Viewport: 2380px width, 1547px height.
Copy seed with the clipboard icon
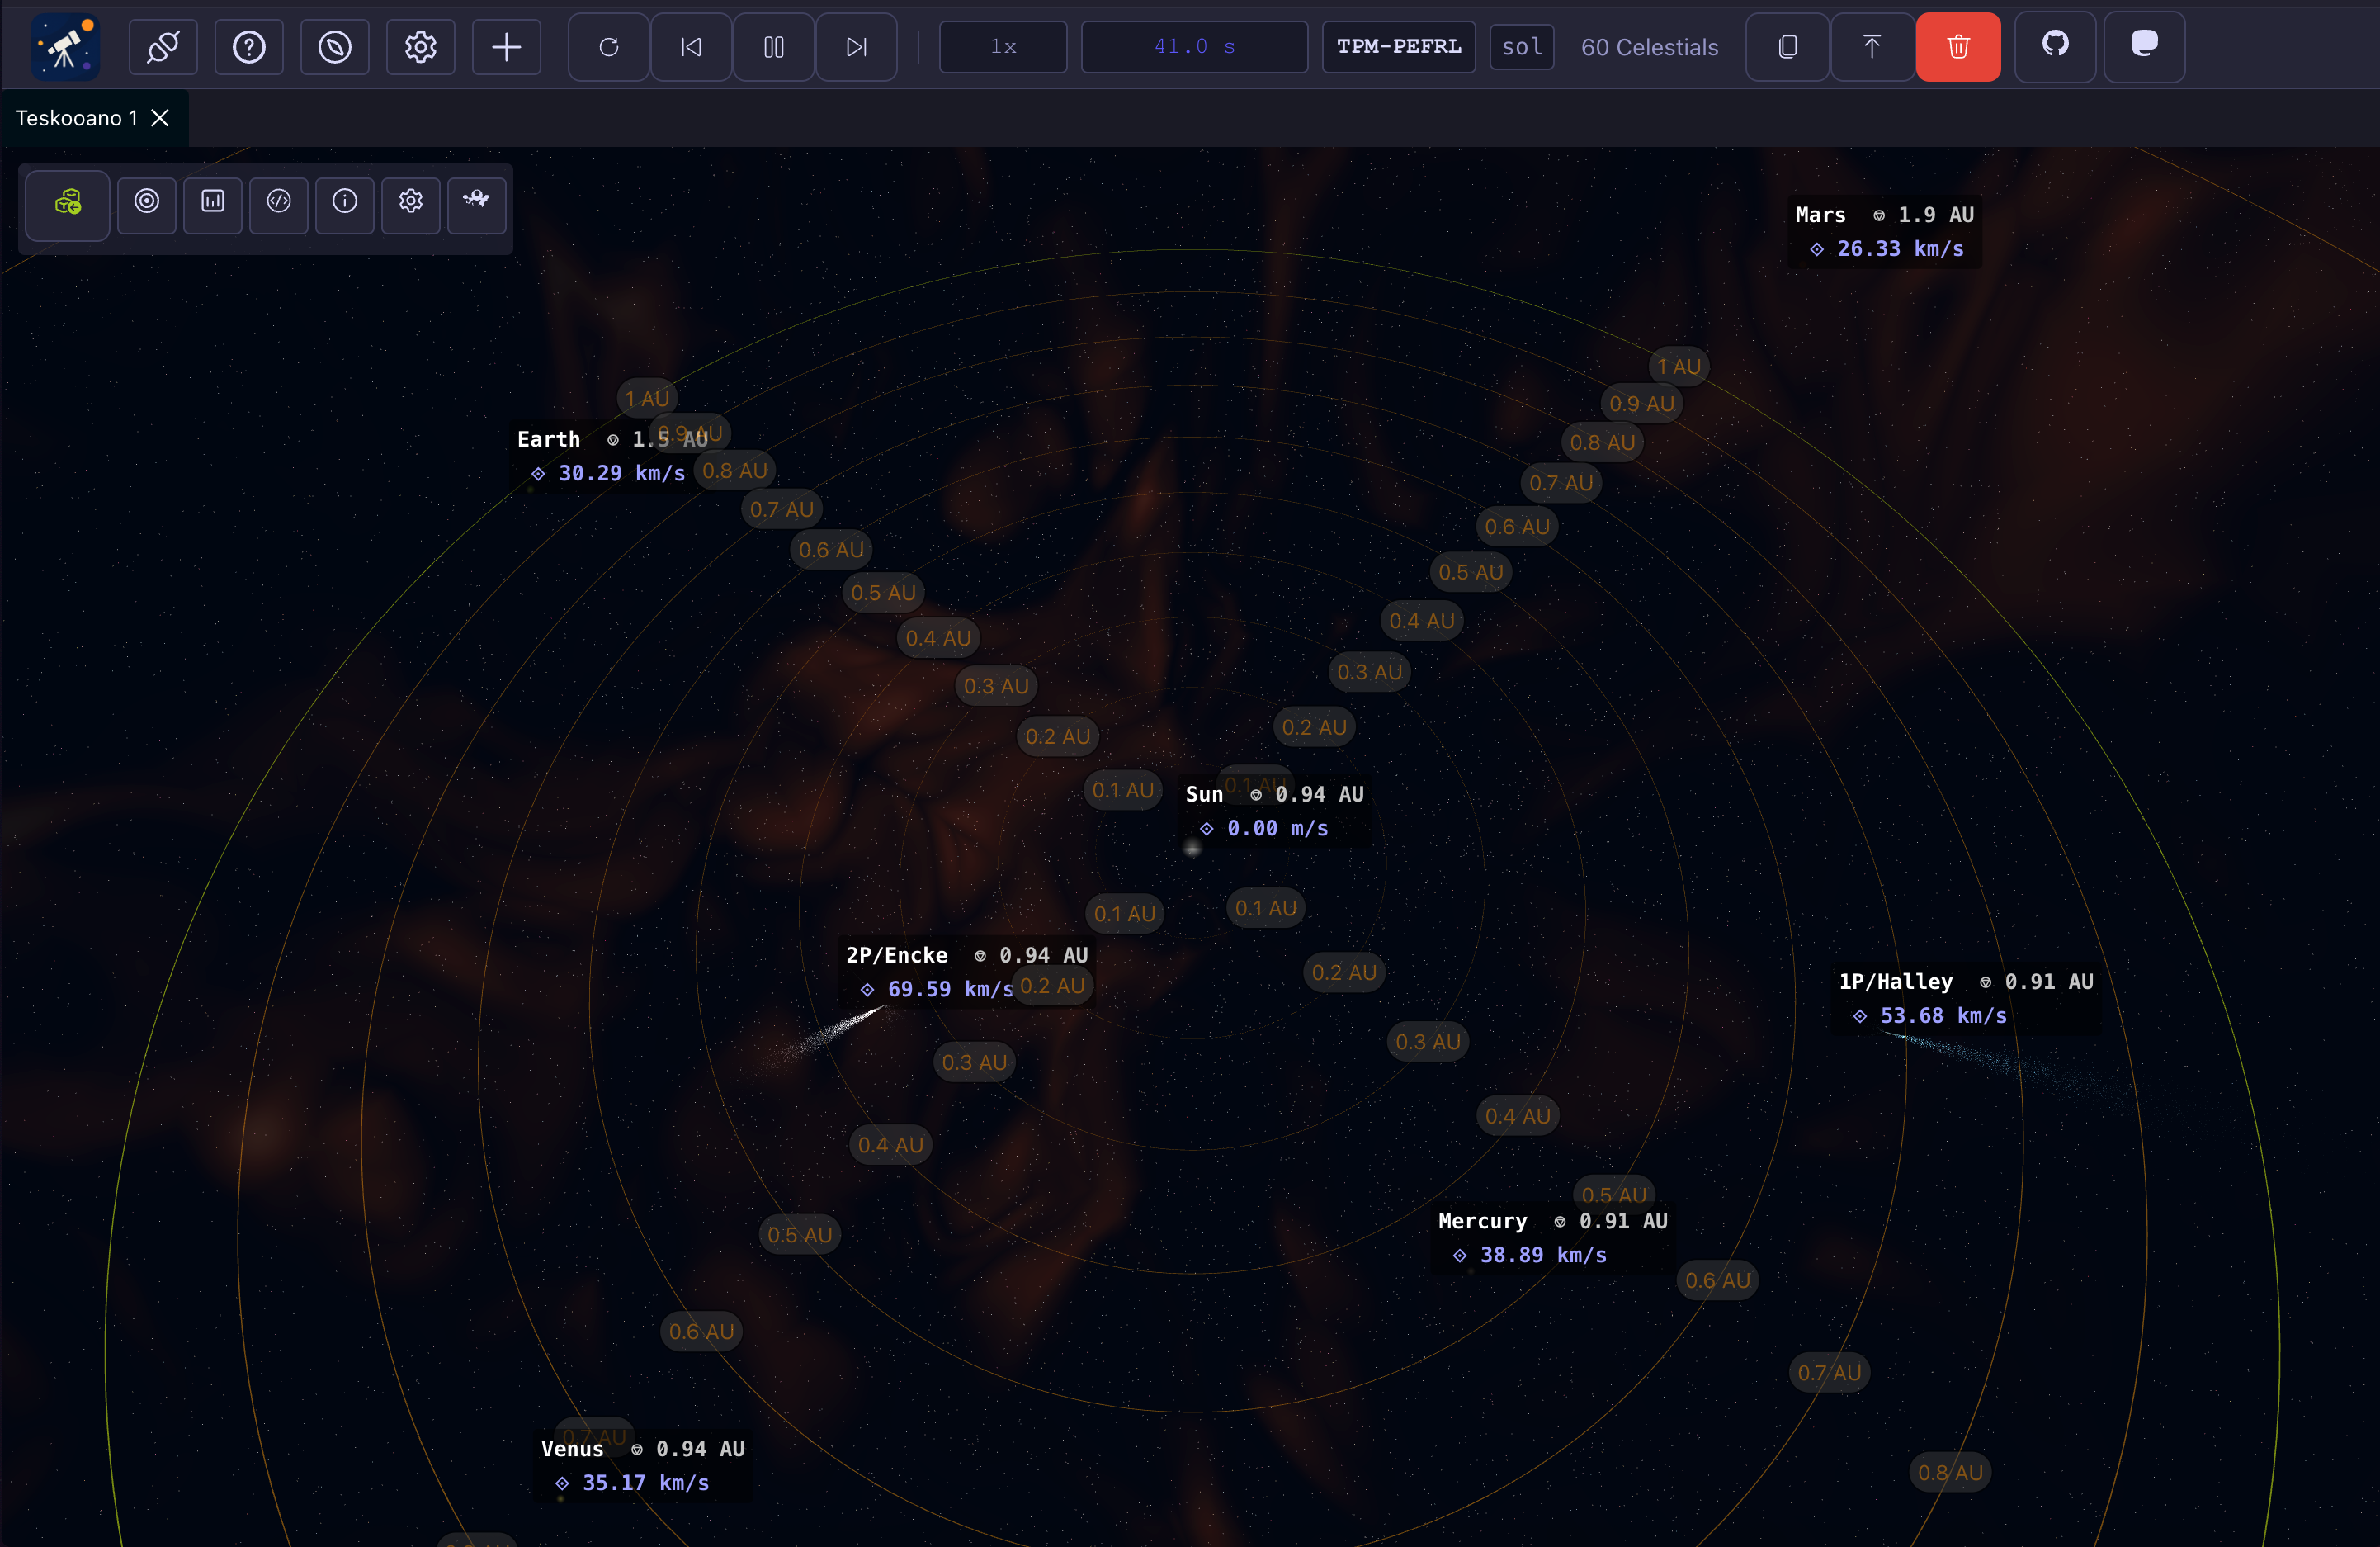click(1788, 47)
